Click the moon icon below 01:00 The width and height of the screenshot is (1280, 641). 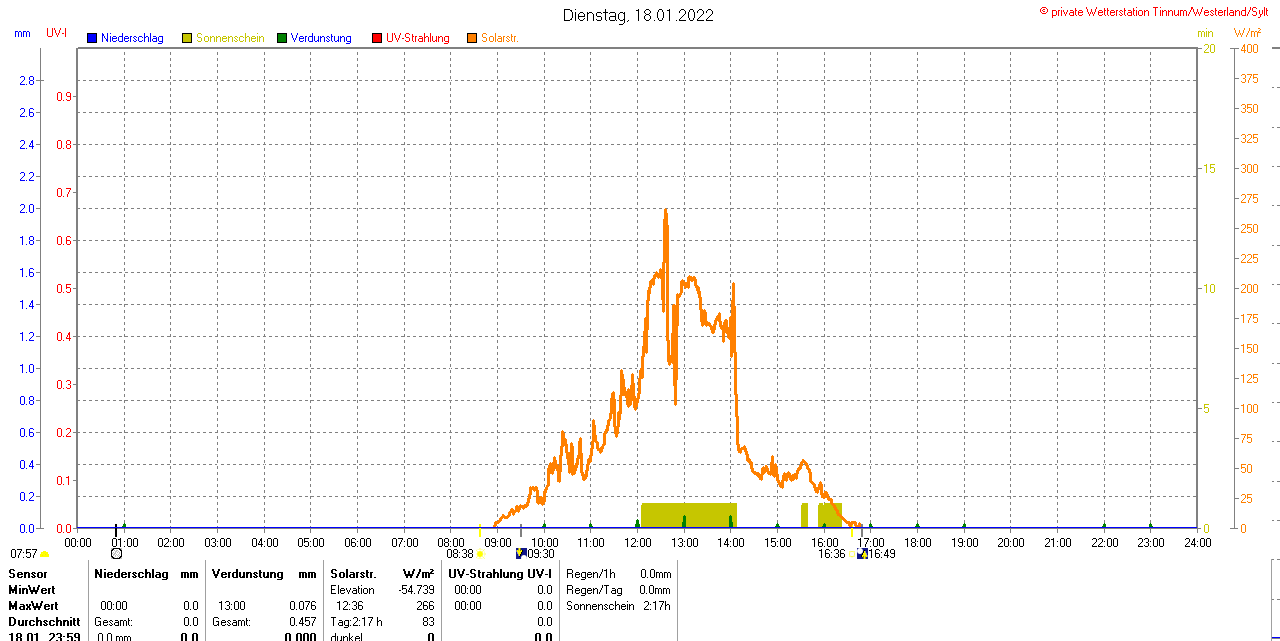pyautogui.click(x=116, y=553)
